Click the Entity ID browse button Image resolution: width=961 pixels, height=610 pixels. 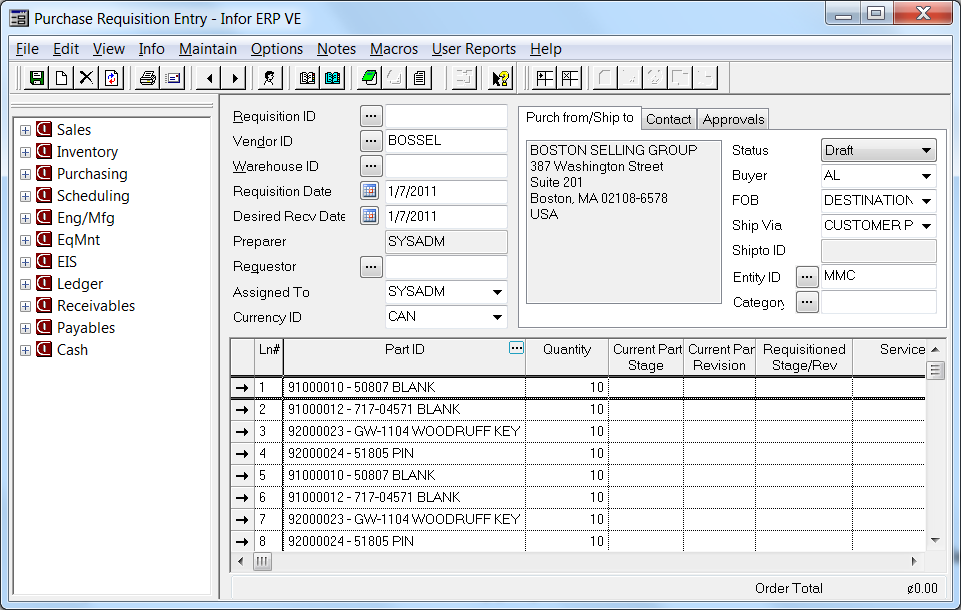[x=807, y=277]
